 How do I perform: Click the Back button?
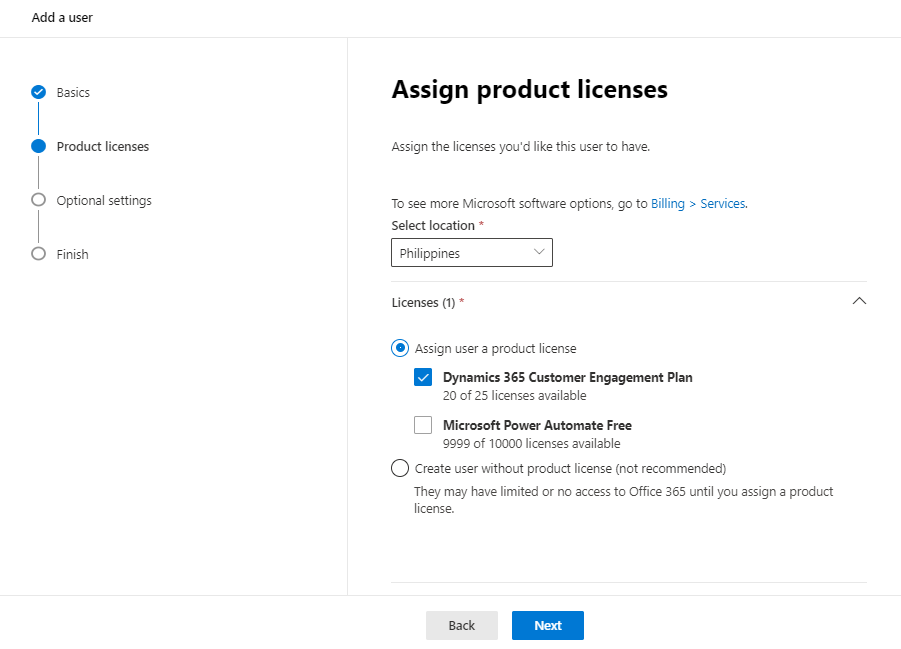tap(461, 625)
